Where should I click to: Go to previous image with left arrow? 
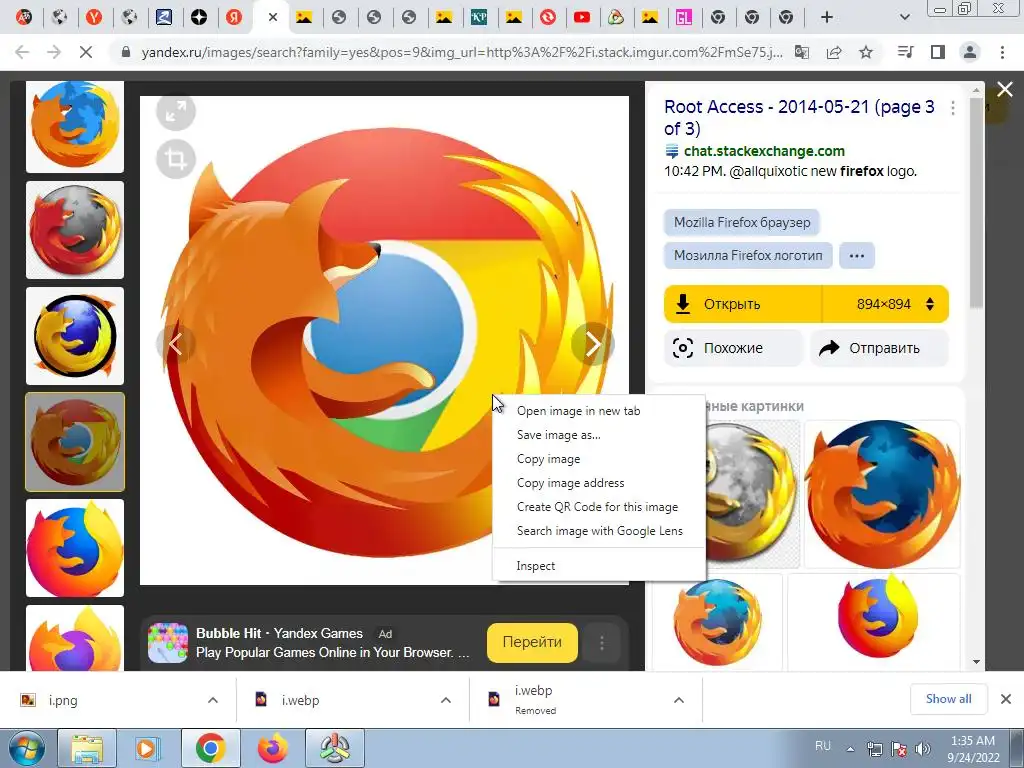[176, 344]
